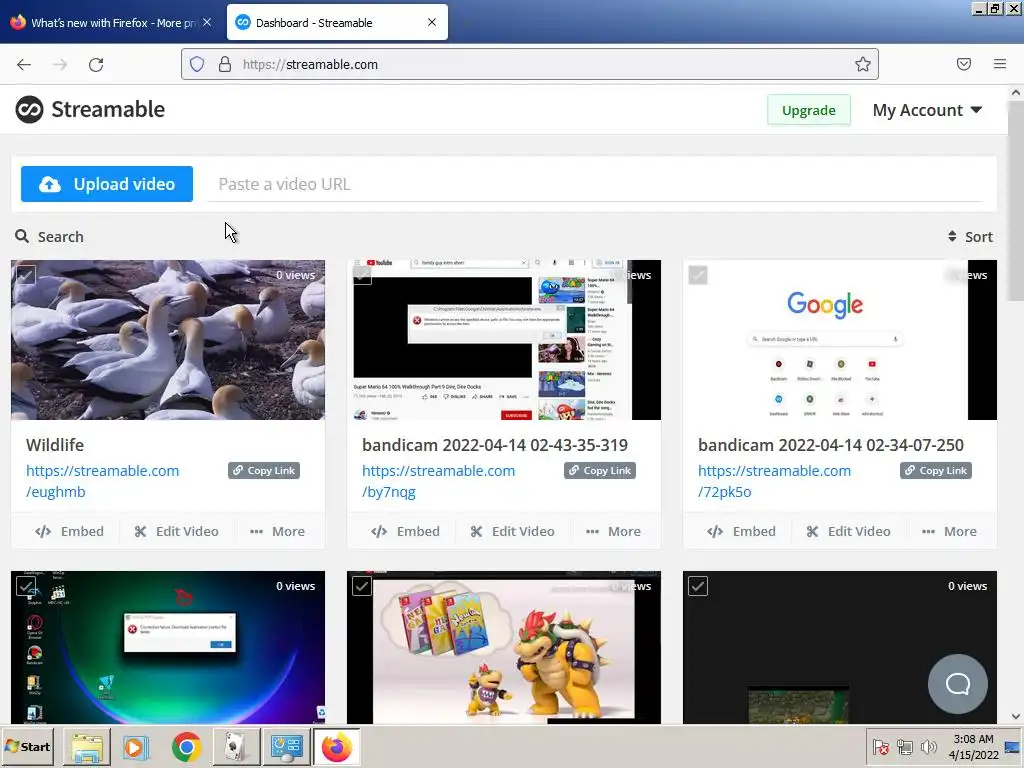
Task: Close the What's new with Firefox tab
Action: coord(207,22)
